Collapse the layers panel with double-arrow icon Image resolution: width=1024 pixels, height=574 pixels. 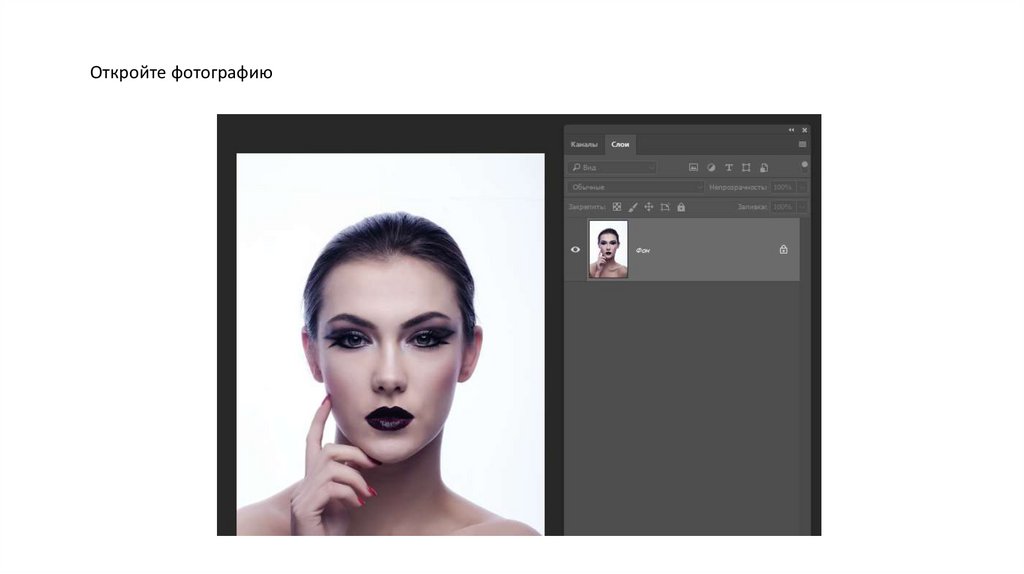point(792,130)
